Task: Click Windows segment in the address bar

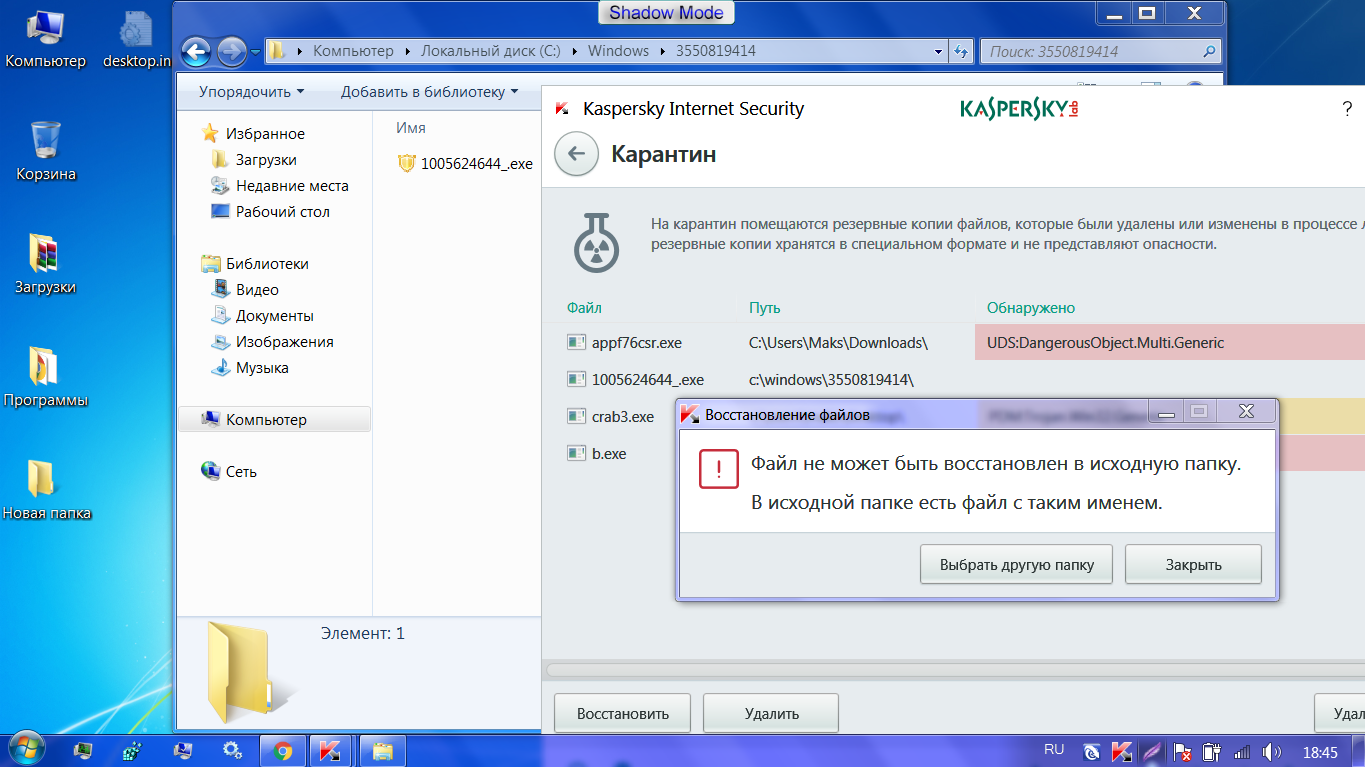Action: pyautogui.click(x=618, y=51)
